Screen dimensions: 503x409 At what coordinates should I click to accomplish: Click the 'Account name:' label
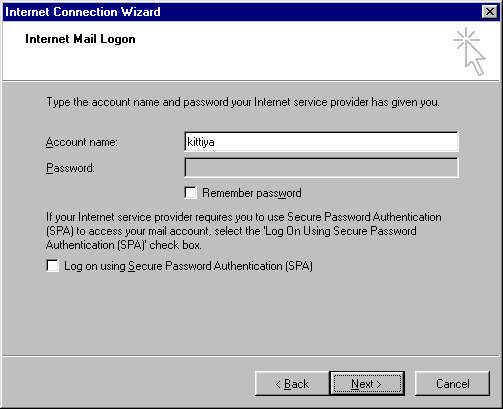[x=82, y=142]
